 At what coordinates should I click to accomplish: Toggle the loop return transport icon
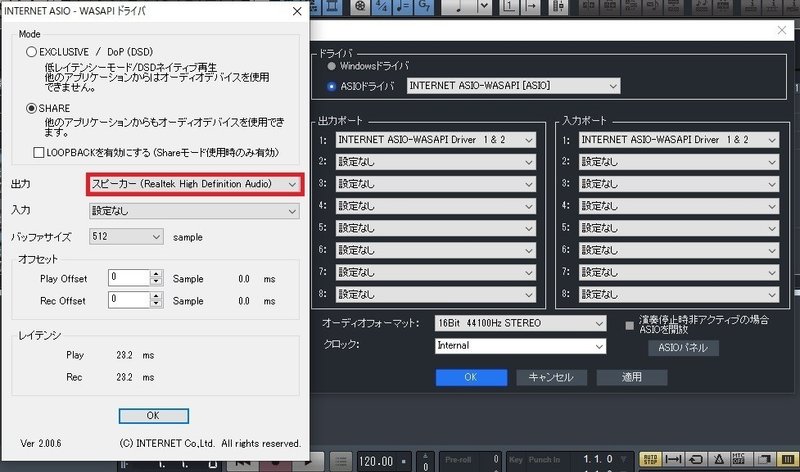(695, 459)
